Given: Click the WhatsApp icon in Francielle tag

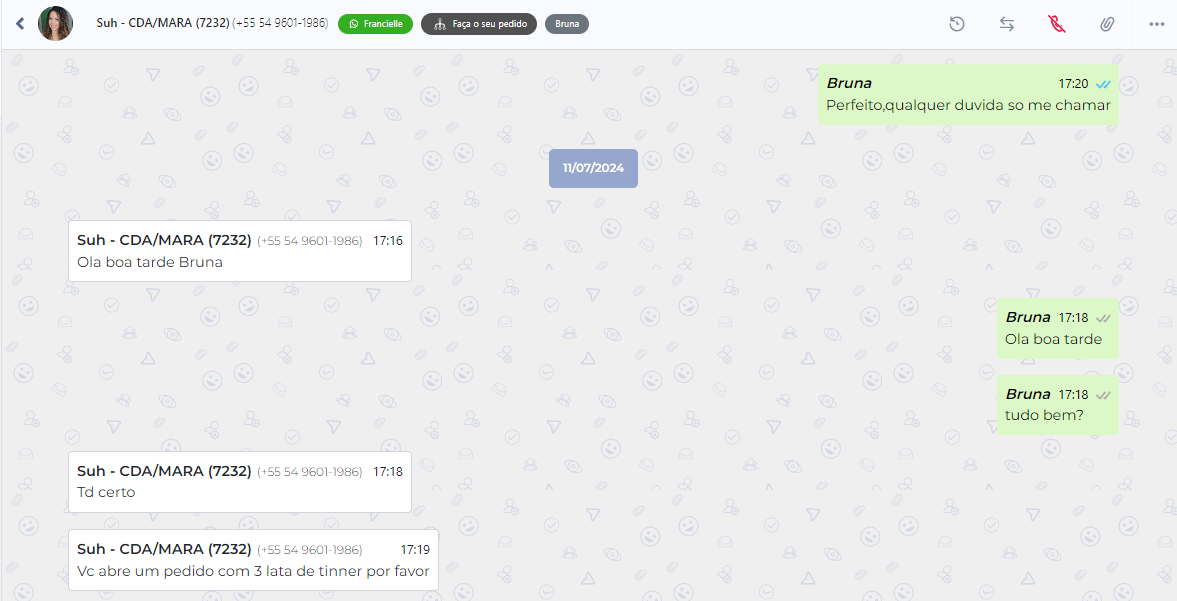Looking at the screenshot, I should tap(354, 24).
